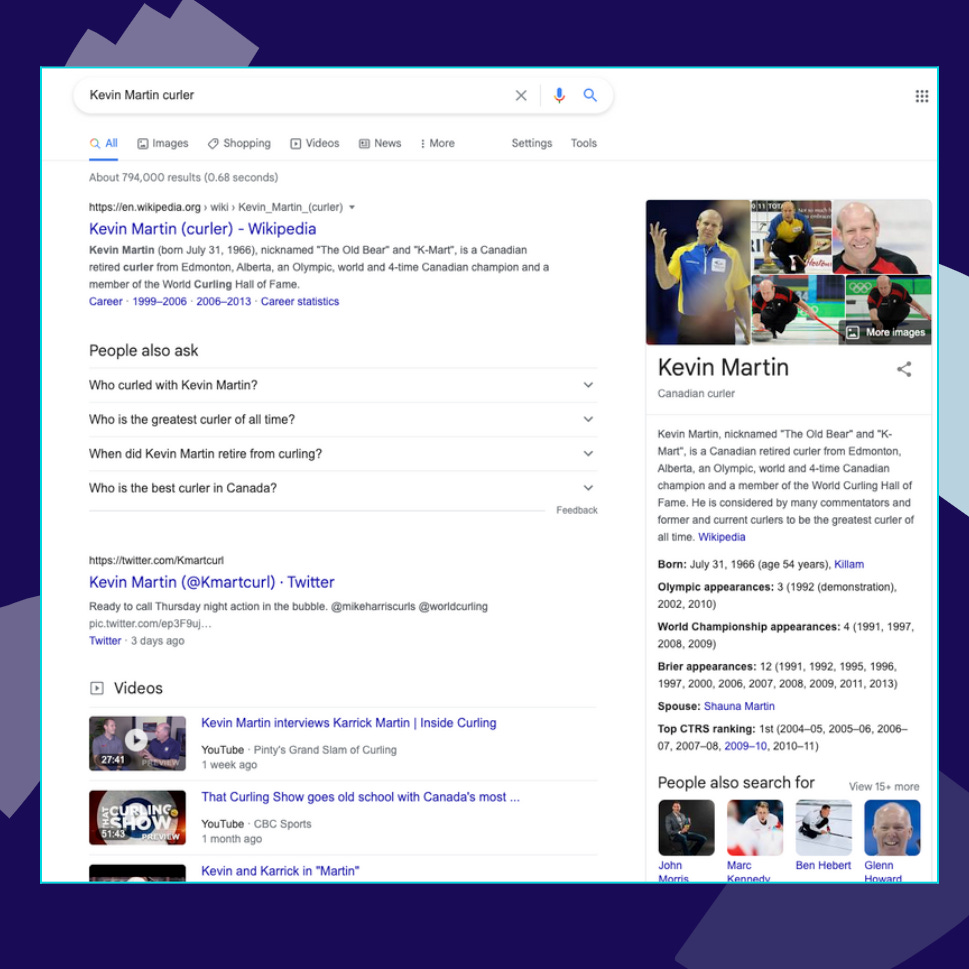Follow the 1999–2006 sitelink
The image size is (969, 969).
[x=159, y=302]
